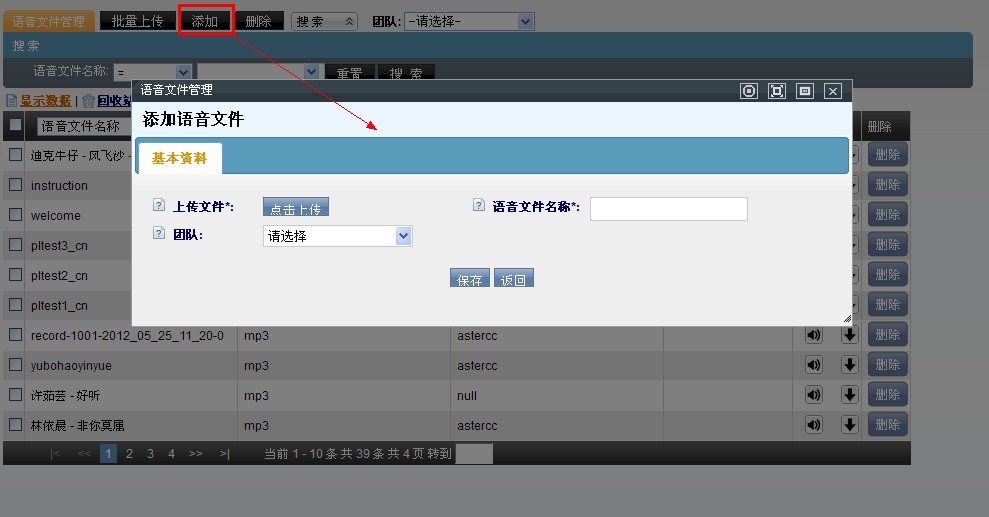Download the 林依晨 - 非你莫属 audio file
The height and width of the screenshot is (517, 989).
[849, 425]
